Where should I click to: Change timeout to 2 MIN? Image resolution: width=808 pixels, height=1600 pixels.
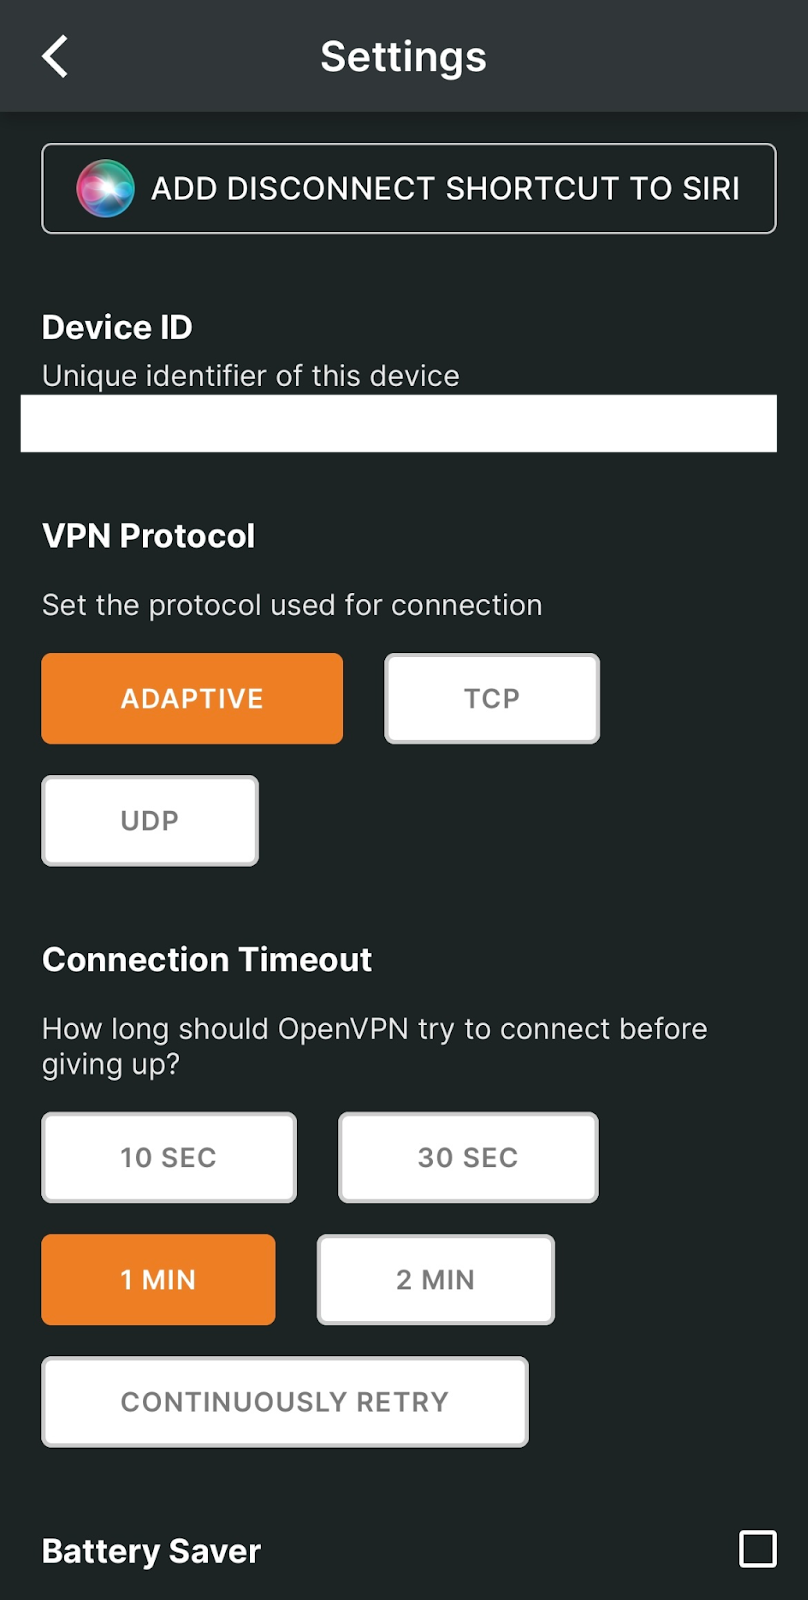pos(436,1280)
